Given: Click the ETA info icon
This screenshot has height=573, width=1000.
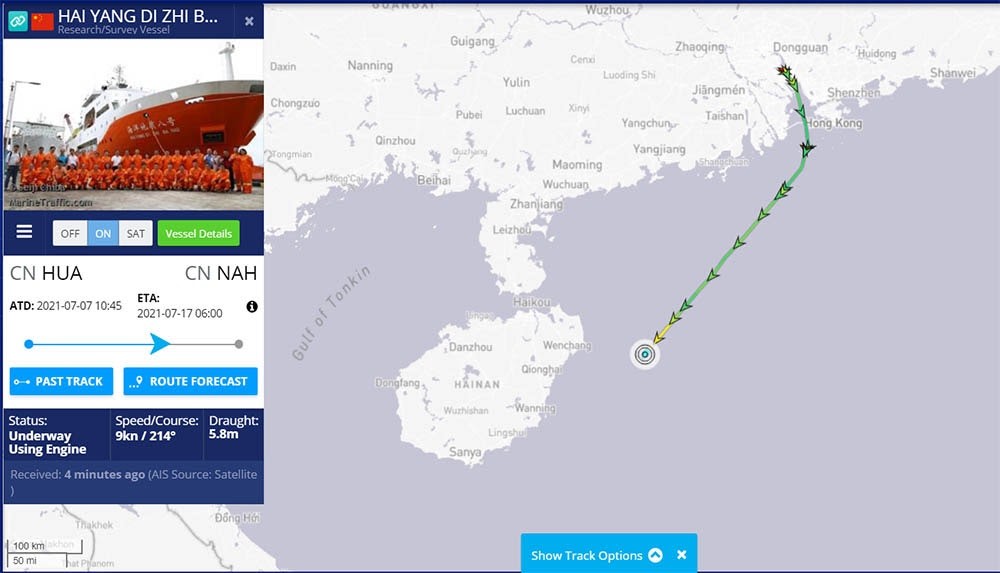Looking at the screenshot, I should (x=252, y=307).
